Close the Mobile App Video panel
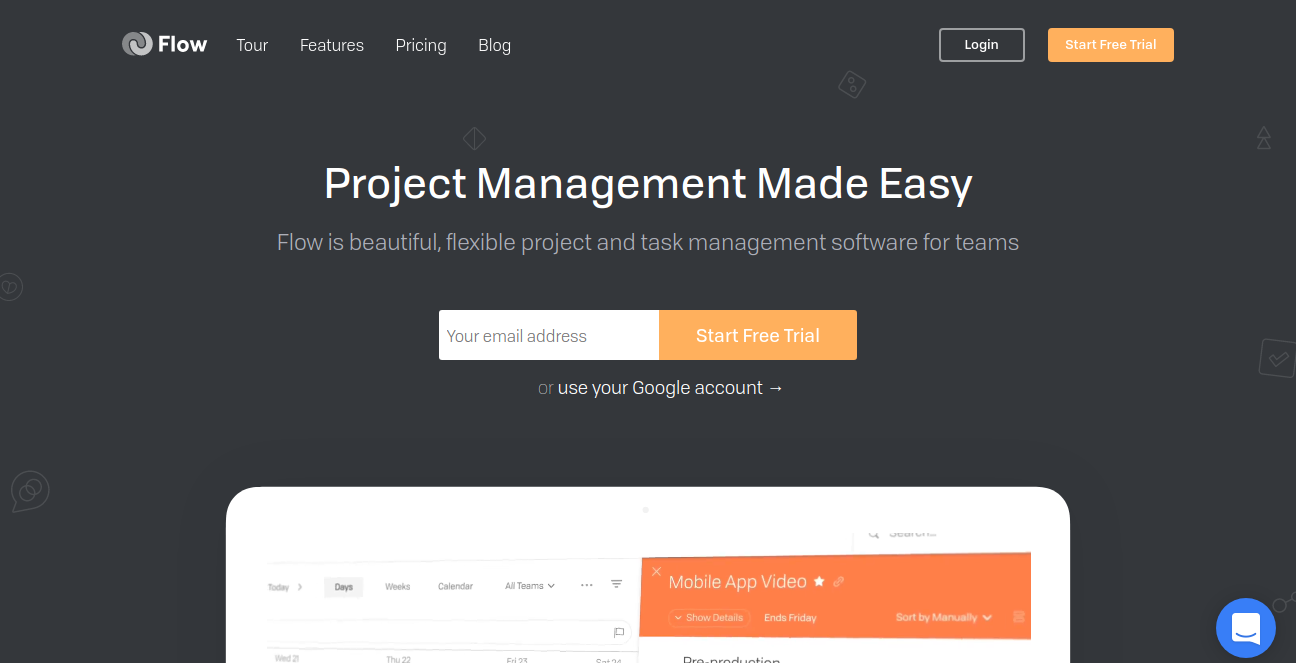This screenshot has width=1296, height=663. click(656, 571)
